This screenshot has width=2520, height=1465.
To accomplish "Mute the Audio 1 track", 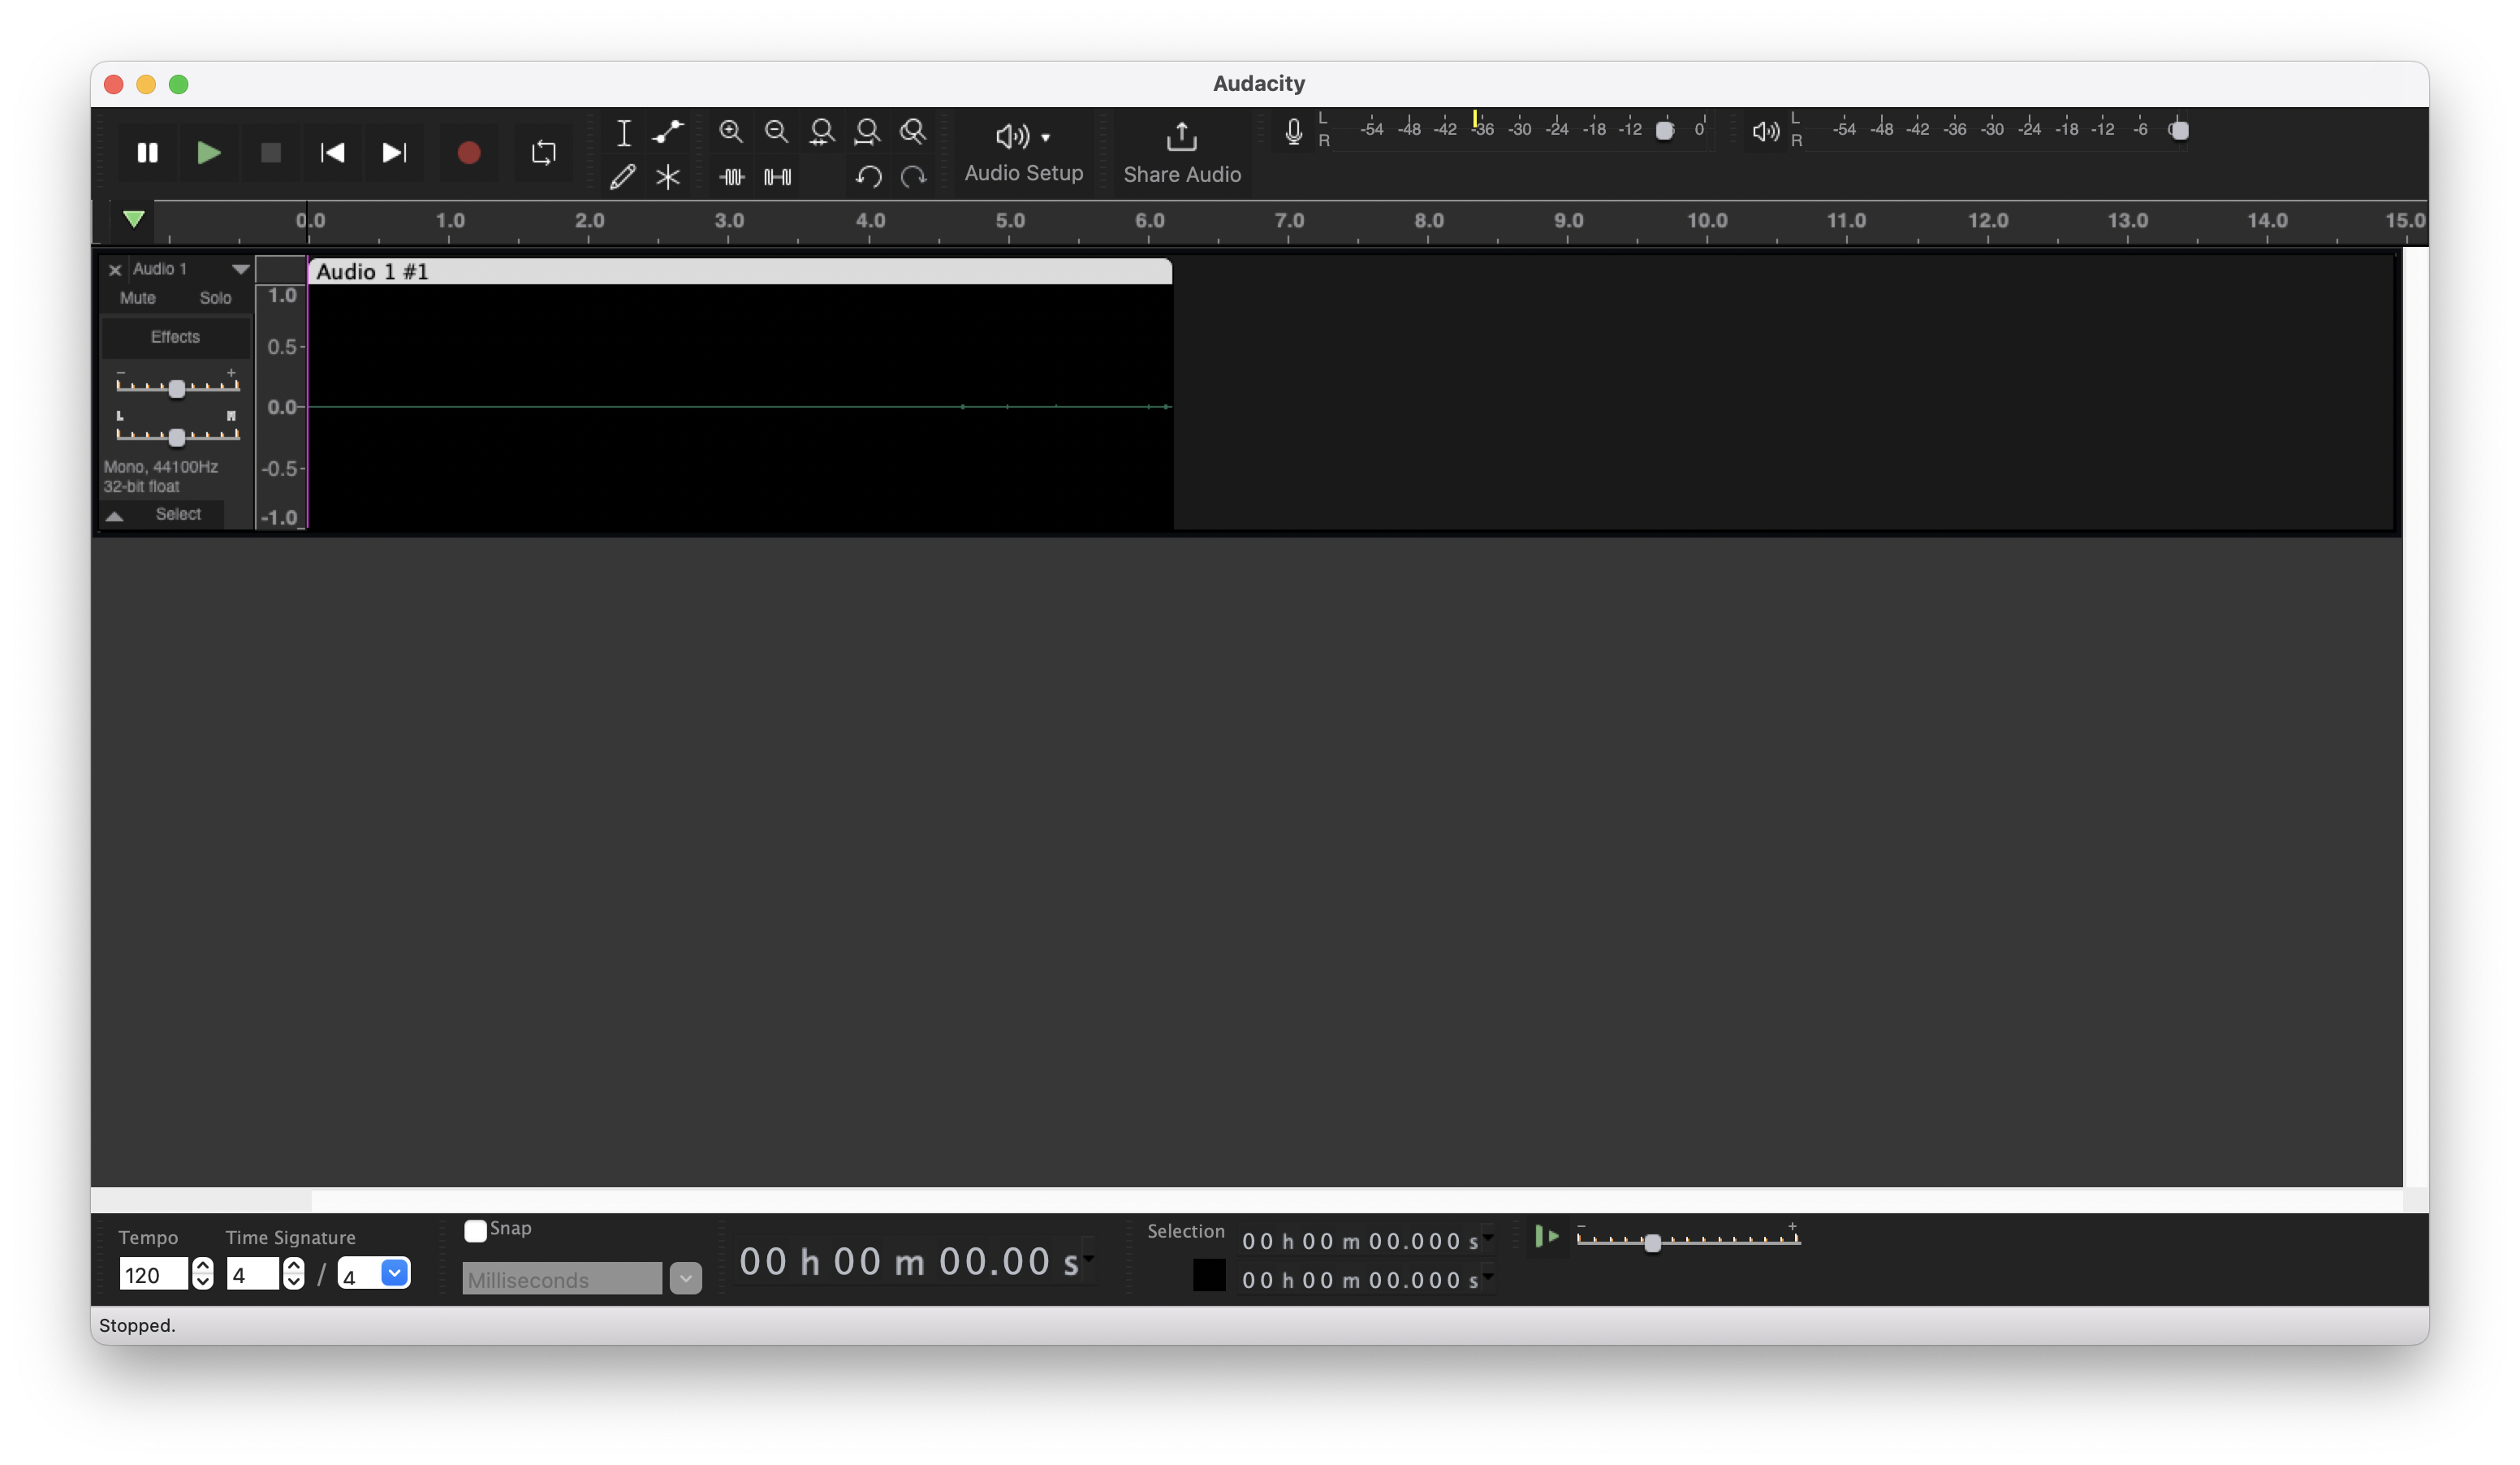I will point(138,297).
